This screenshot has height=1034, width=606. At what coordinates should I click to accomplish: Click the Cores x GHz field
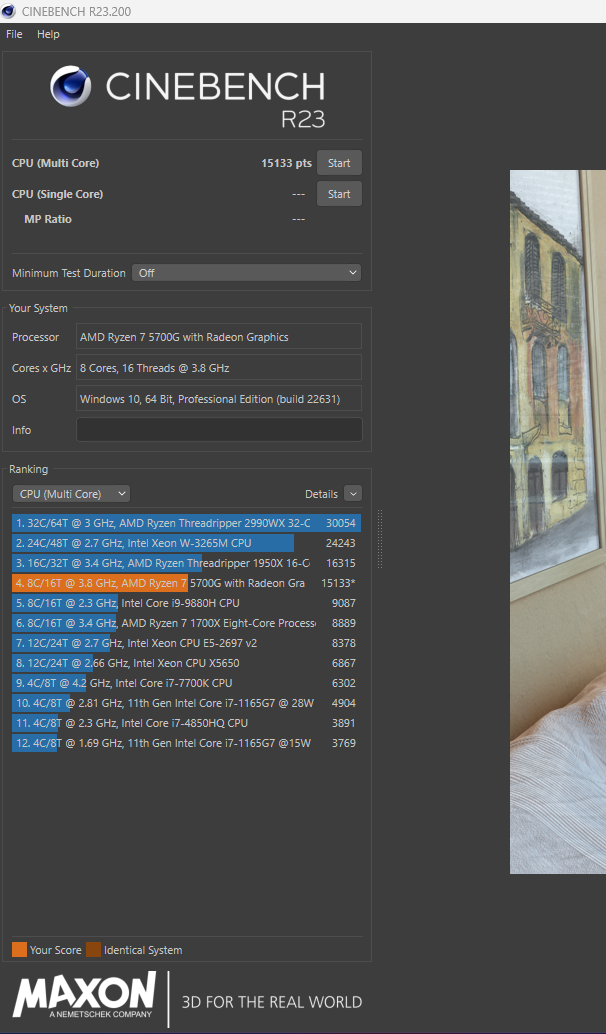[219, 368]
